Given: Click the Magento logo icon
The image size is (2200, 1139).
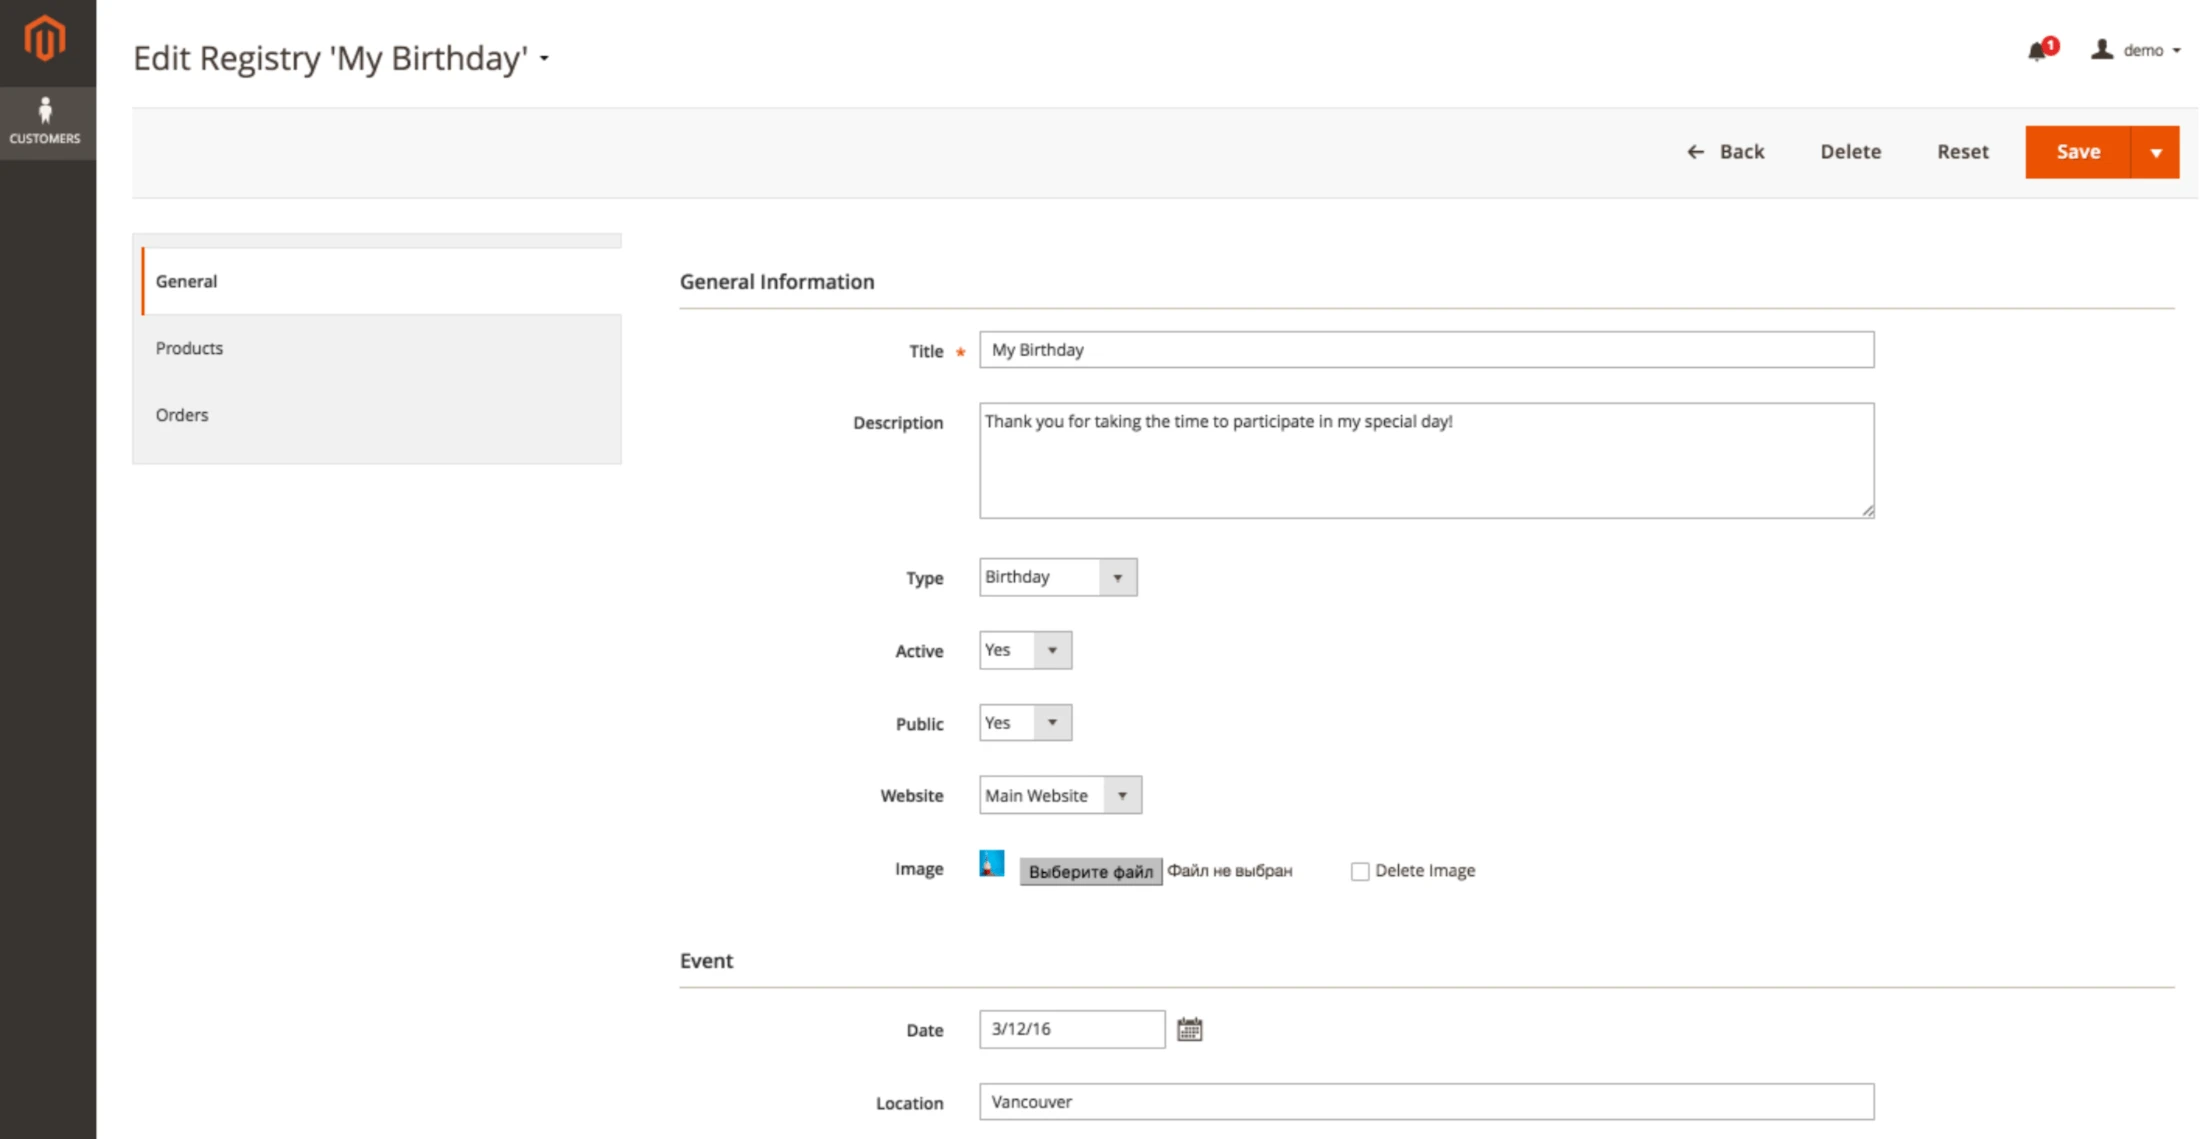Looking at the screenshot, I should (45, 39).
